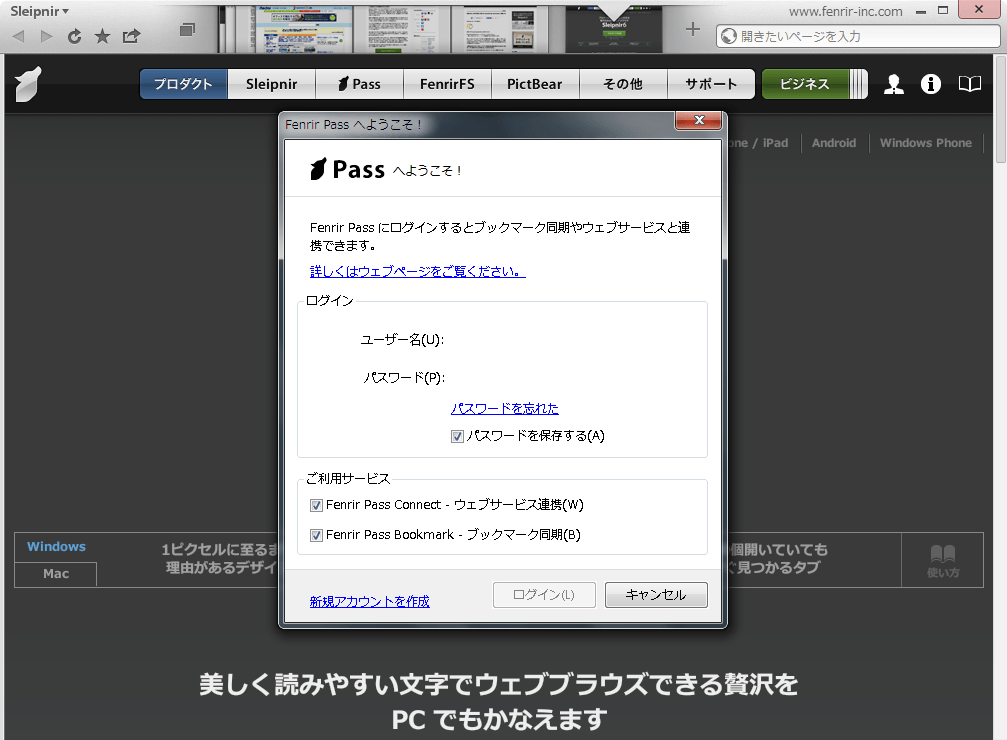Click the user account icon
This screenshot has height=740, width=1007.
893,84
